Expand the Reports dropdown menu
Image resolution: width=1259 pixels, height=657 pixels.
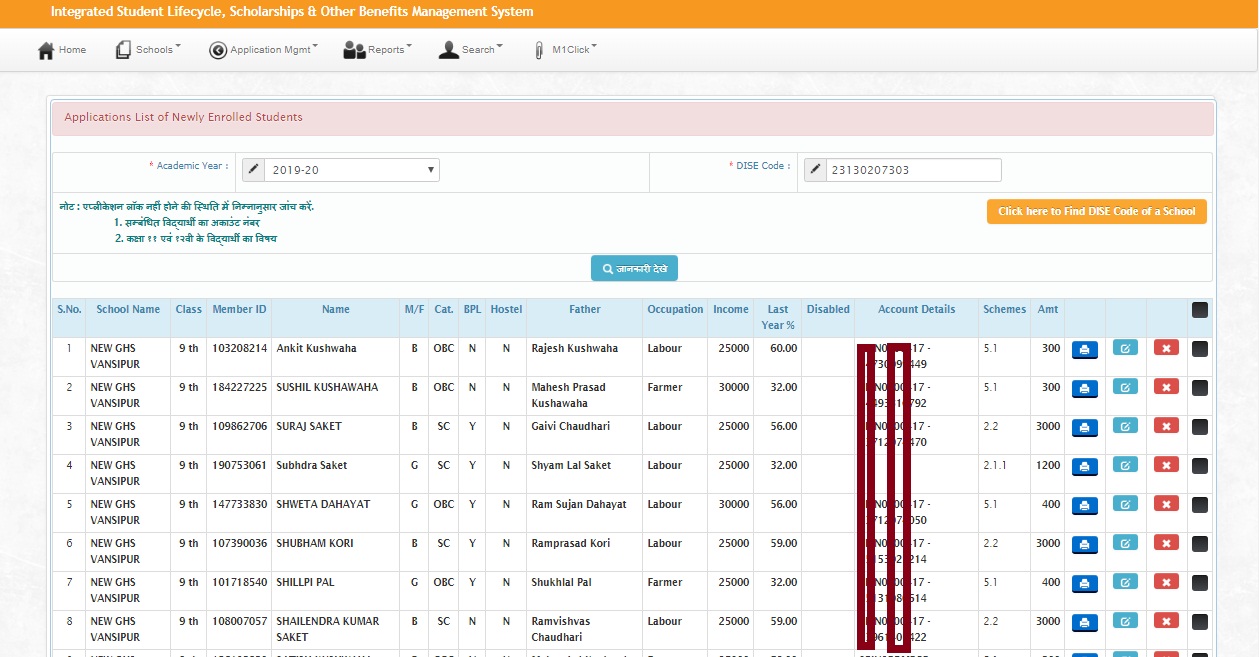click(377, 50)
